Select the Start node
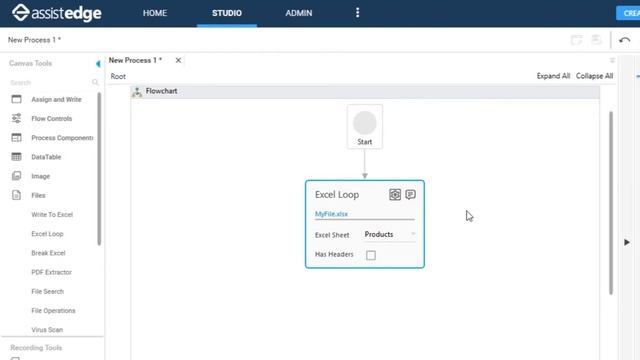The width and height of the screenshot is (640, 360). 364,127
